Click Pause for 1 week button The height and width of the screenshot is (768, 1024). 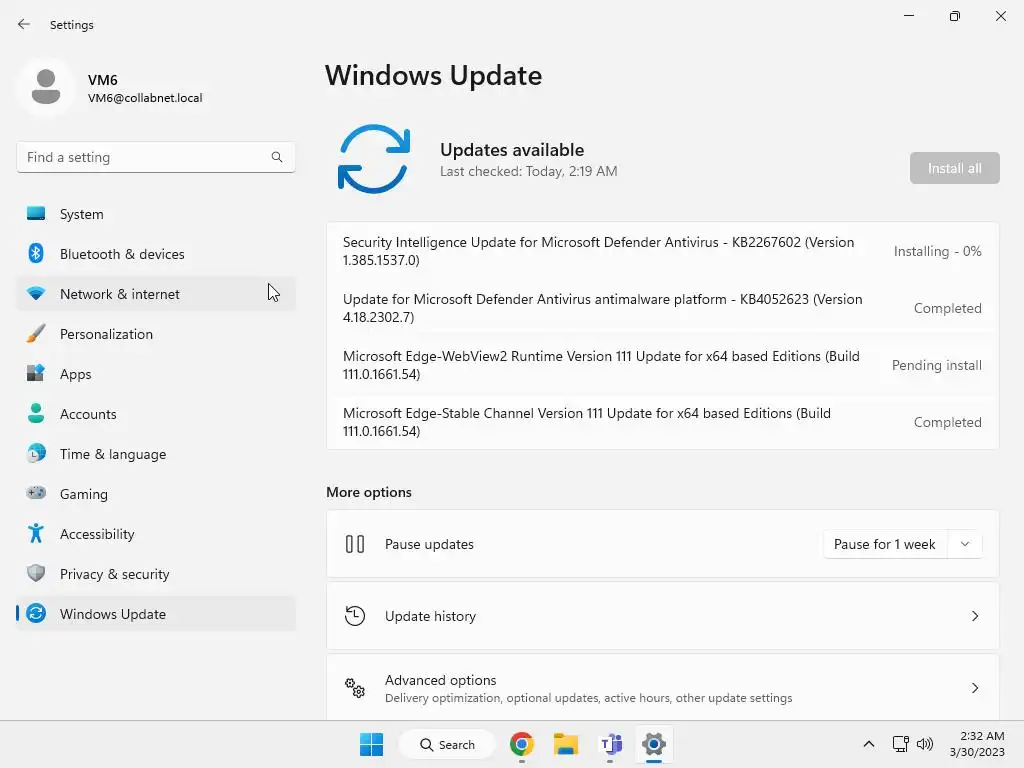pos(885,544)
